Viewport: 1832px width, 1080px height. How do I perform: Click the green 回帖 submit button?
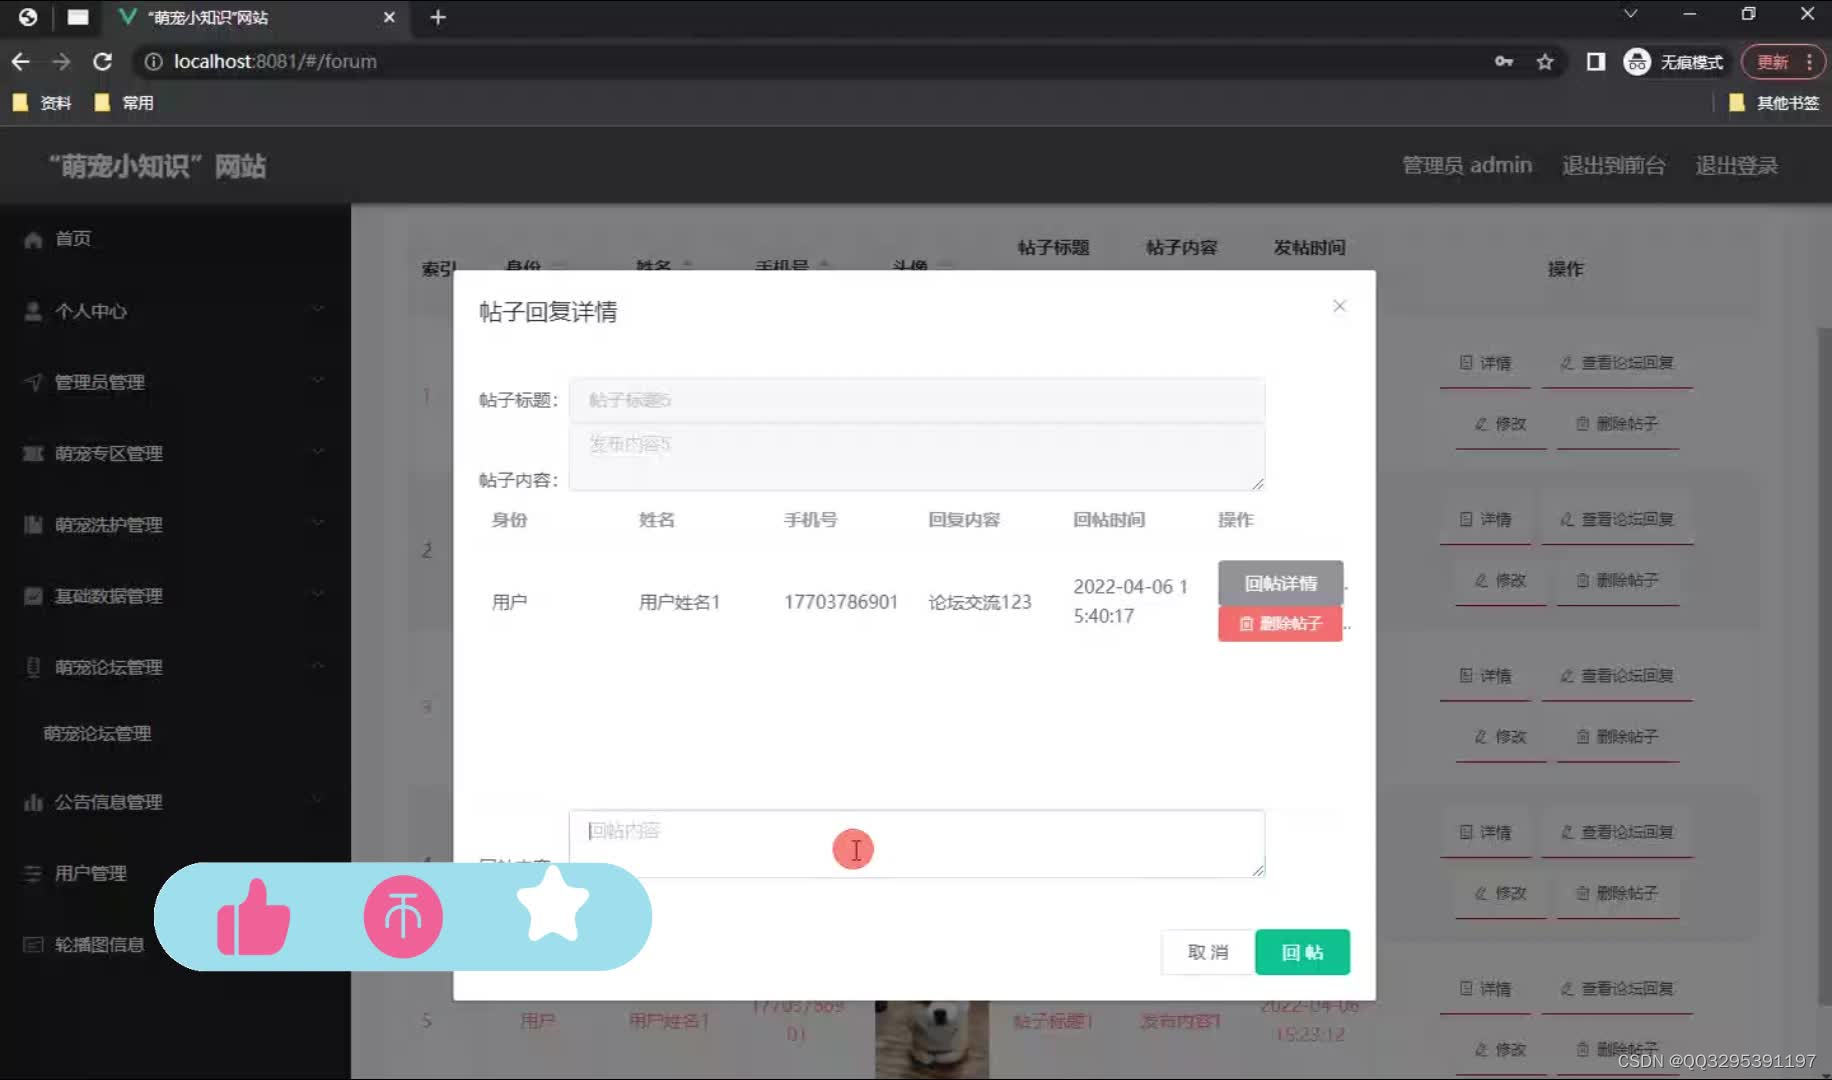(x=1302, y=952)
